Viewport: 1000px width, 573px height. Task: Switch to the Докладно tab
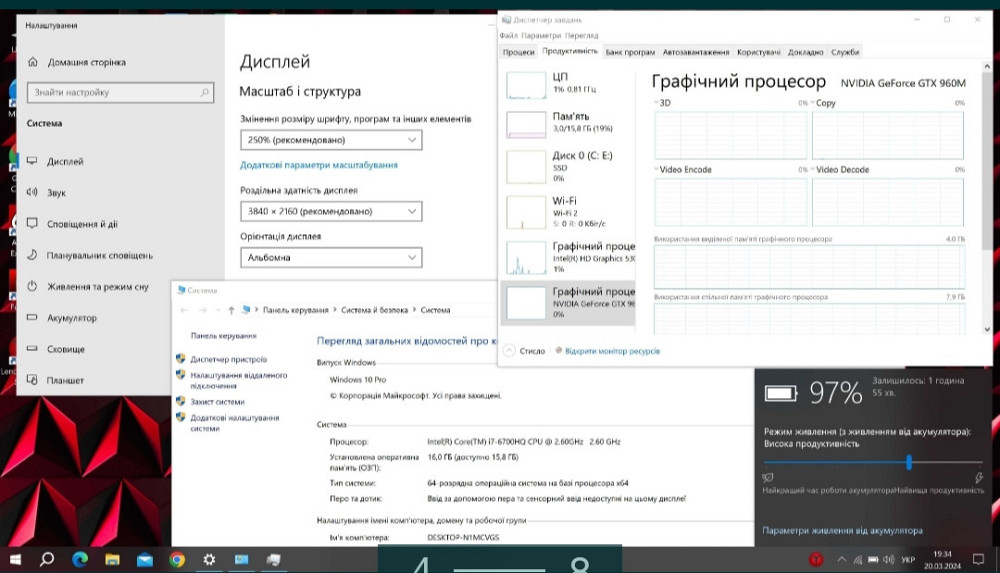pyautogui.click(x=805, y=52)
